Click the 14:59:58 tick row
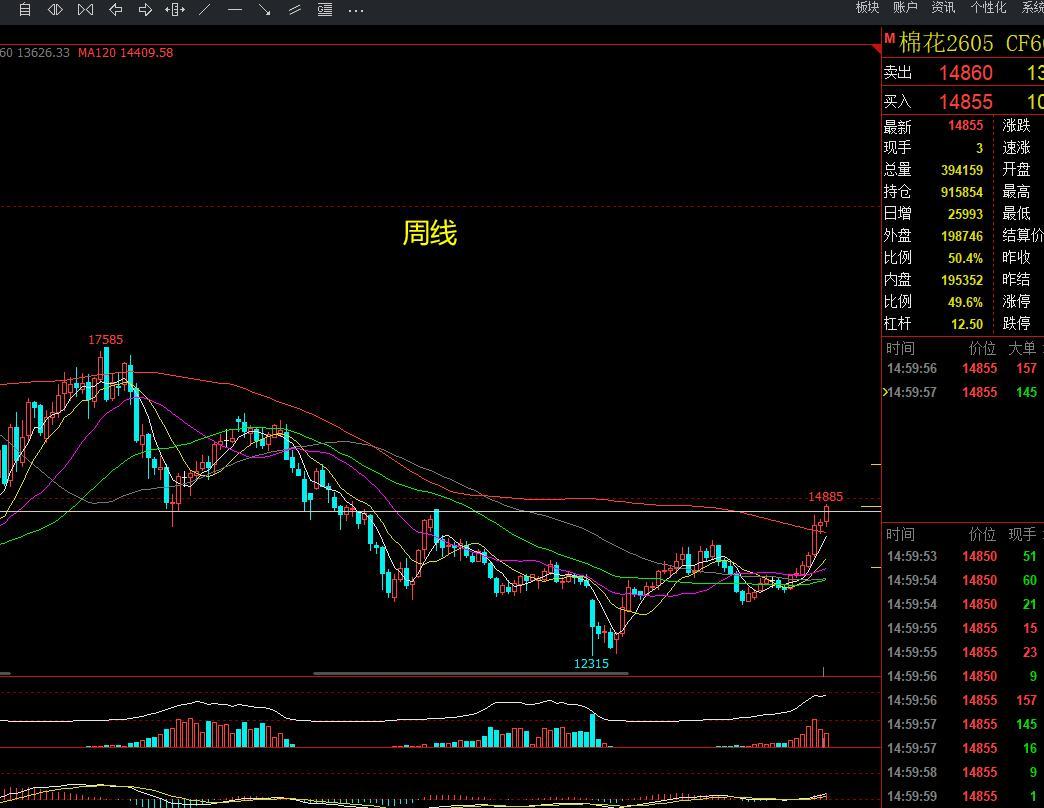This screenshot has height=808, width=1044. (x=963, y=772)
